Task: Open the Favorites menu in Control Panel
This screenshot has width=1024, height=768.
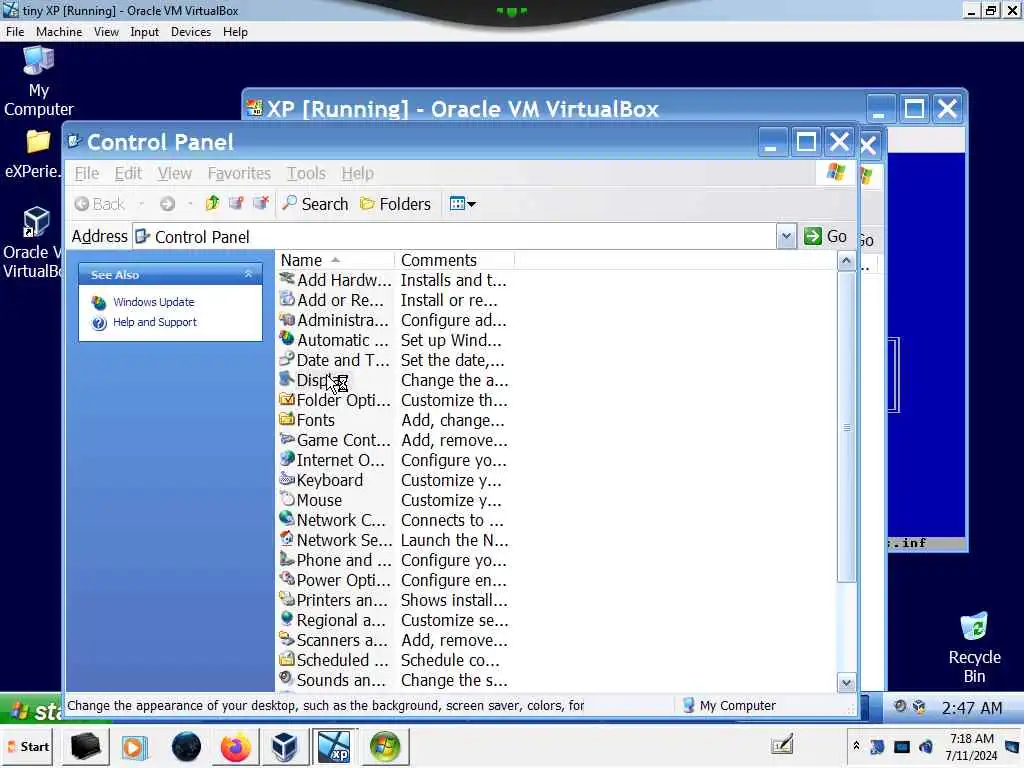Action: (239, 174)
